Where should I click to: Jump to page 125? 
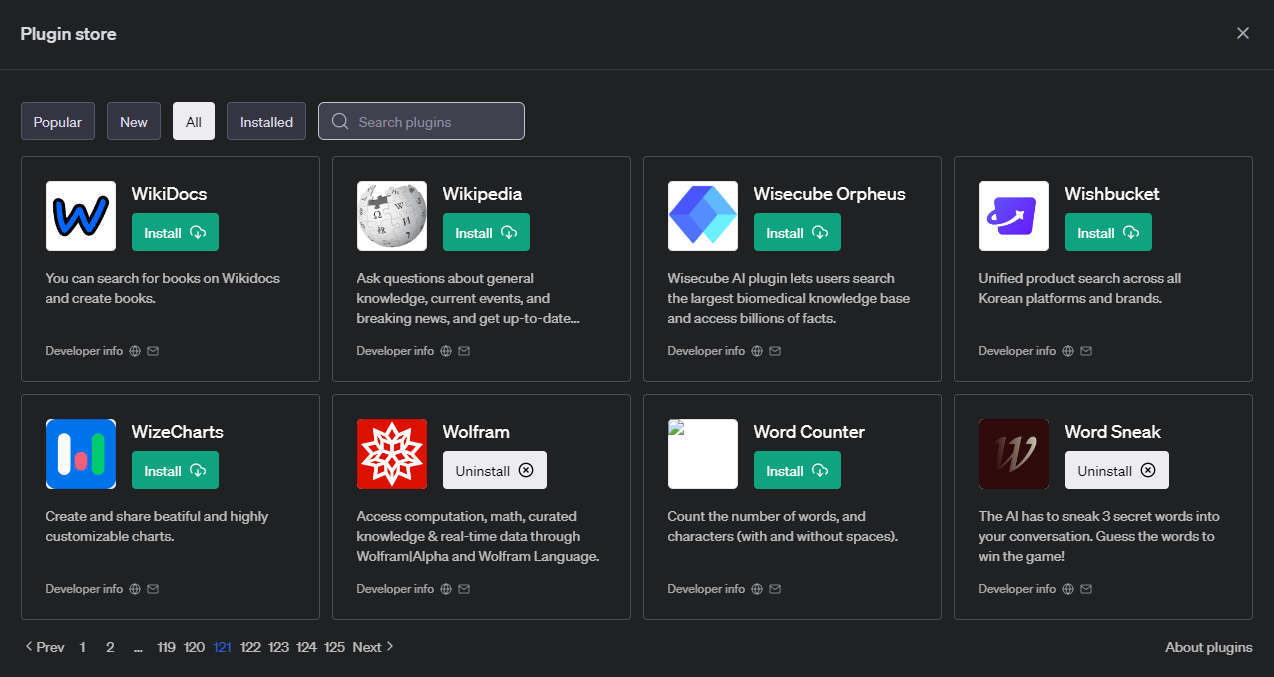pyautogui.click(x=334, y=647)
